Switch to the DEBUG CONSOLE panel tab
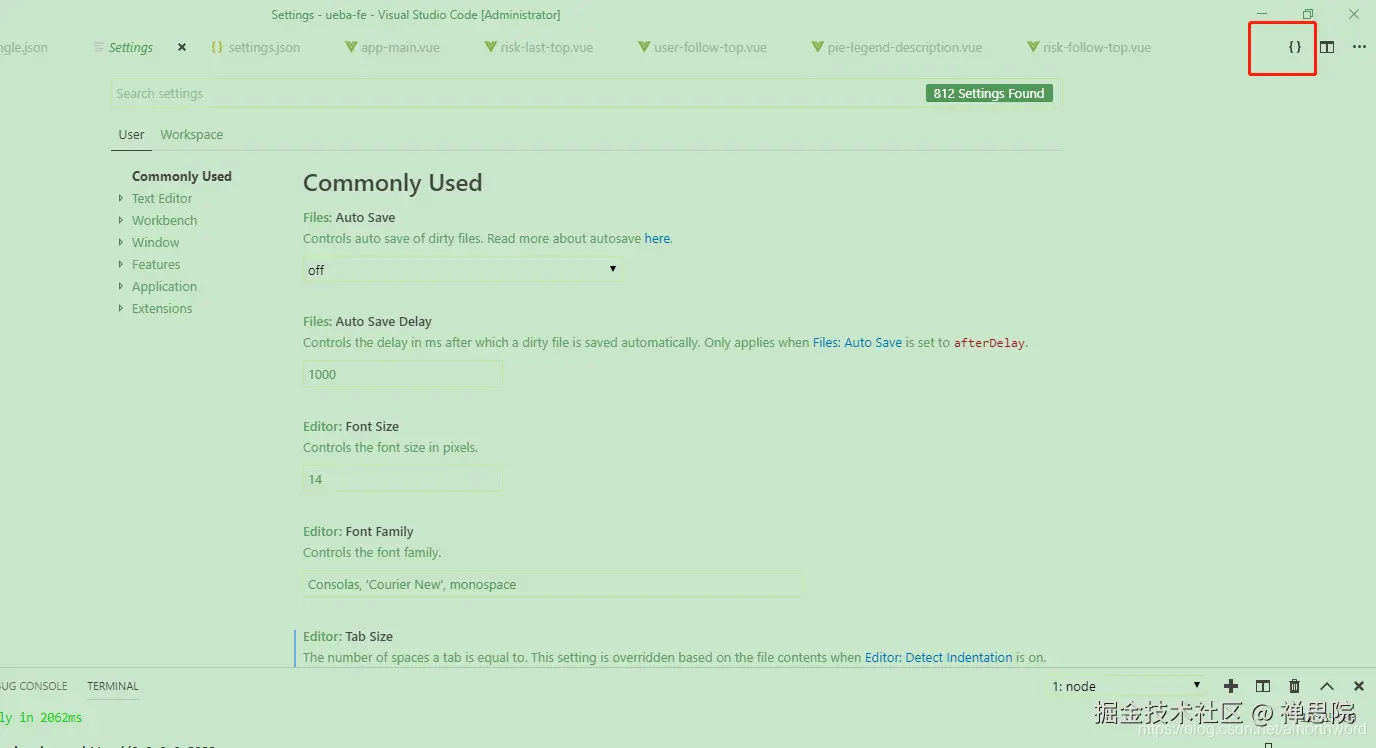 tap(34, 686)
